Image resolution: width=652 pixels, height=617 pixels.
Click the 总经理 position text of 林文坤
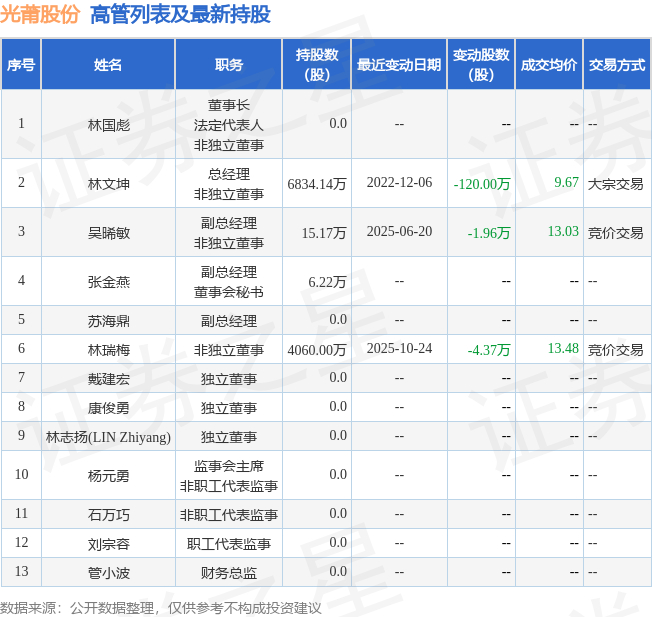coord(229,174)
